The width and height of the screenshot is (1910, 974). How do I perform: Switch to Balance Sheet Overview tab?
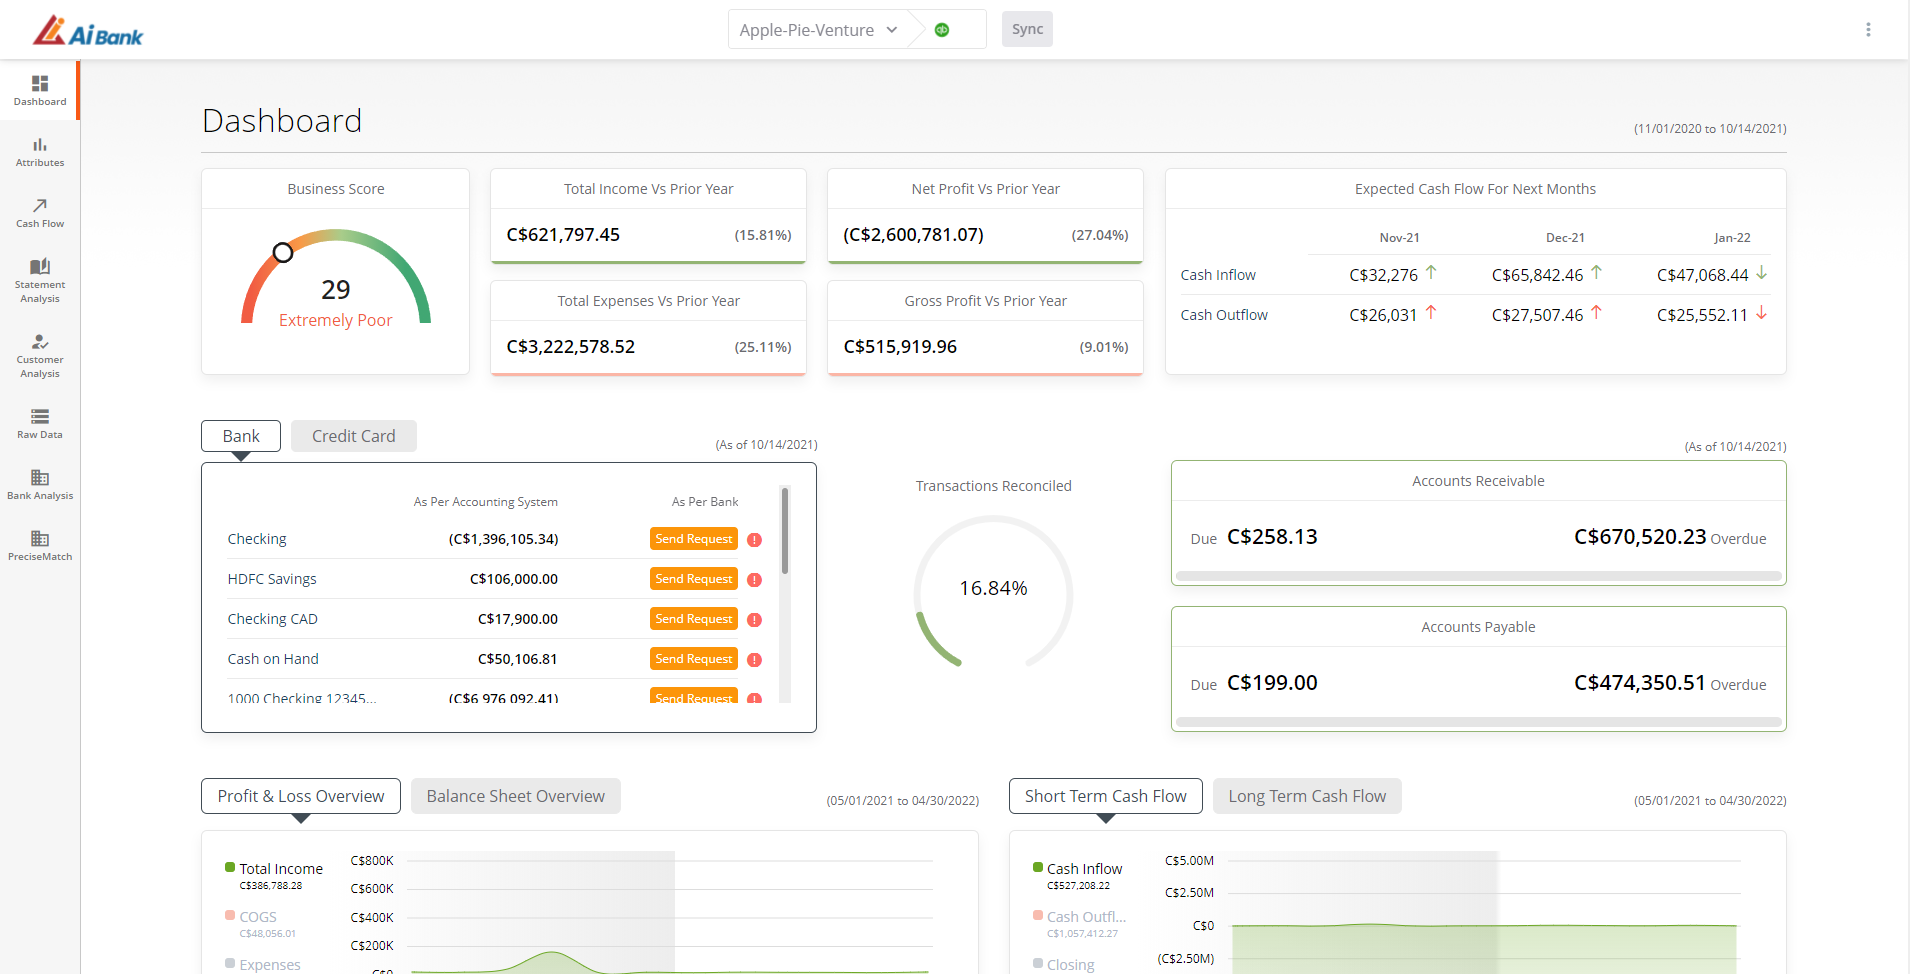coord(516,796)
